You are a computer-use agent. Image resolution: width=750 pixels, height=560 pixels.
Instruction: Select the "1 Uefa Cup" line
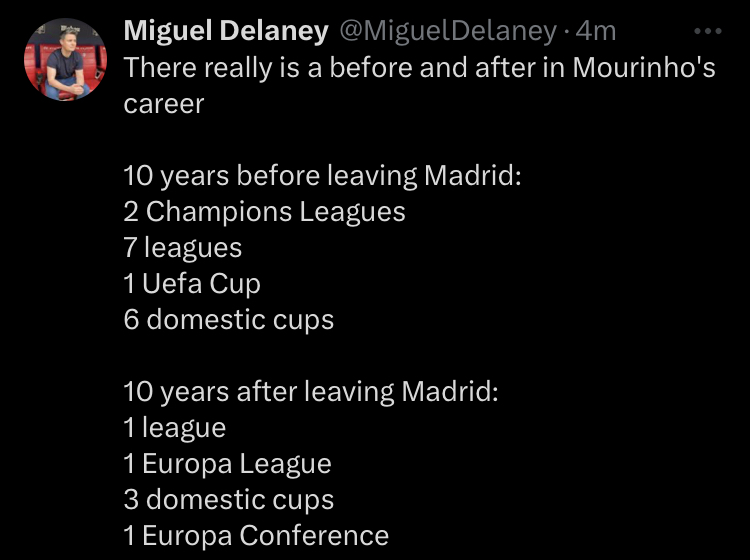coord(192,284)
